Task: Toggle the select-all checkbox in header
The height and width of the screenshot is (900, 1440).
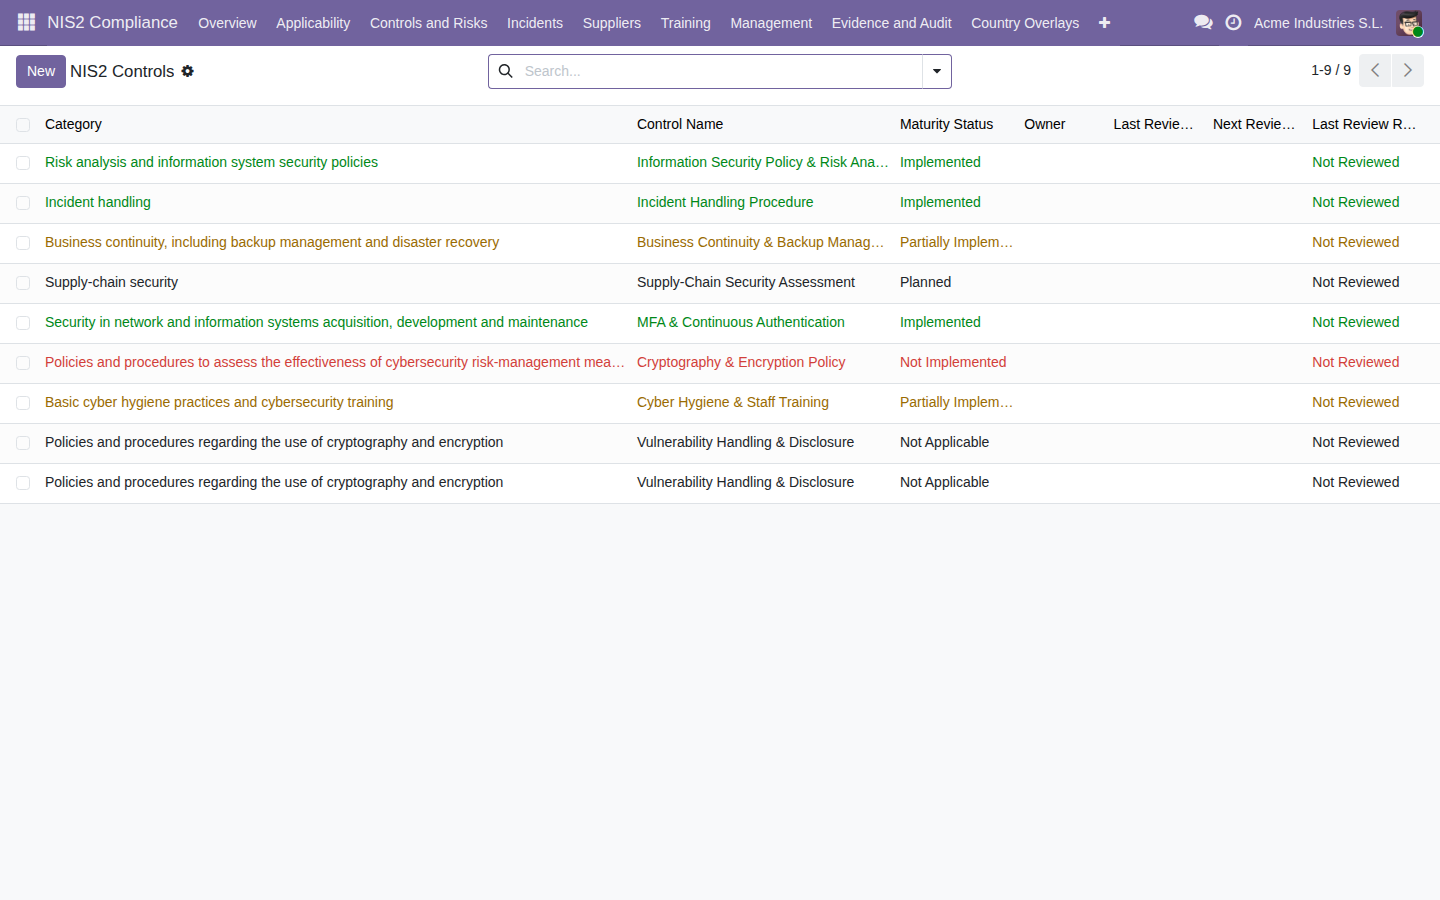Action: [x=23, y=124]
